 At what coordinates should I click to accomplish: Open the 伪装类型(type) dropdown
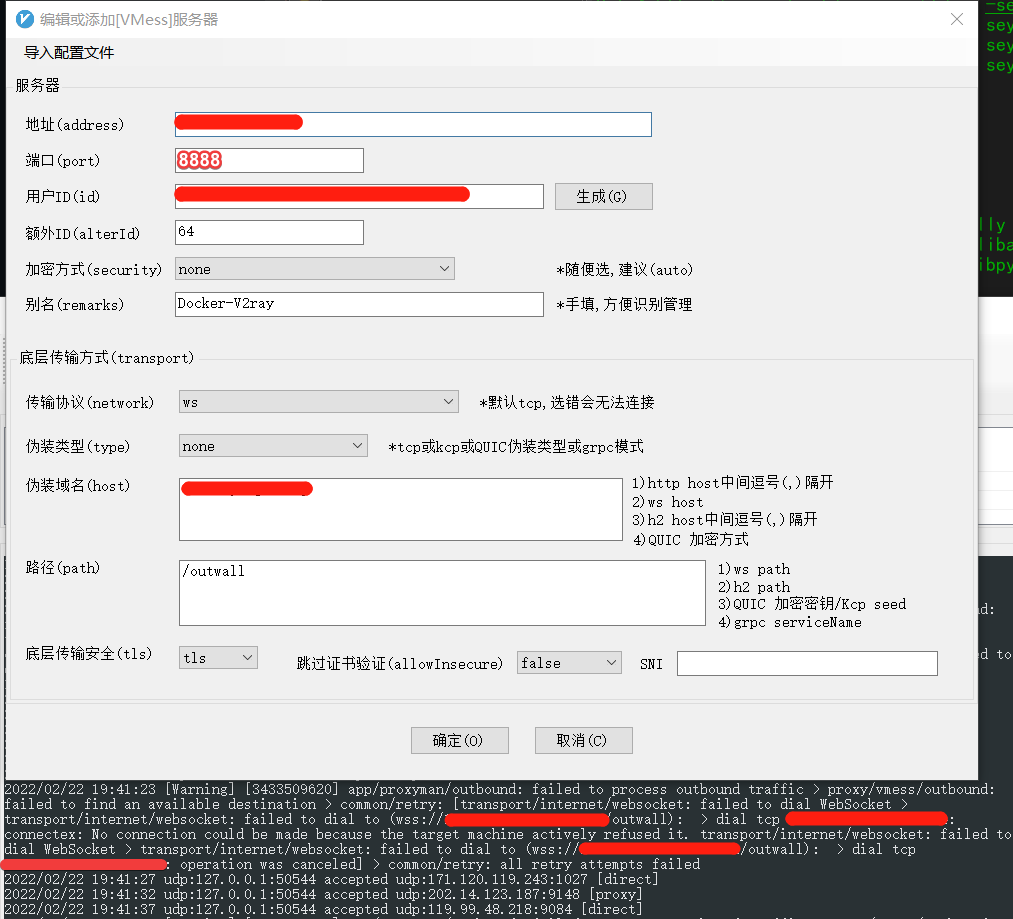pos(272,446)
